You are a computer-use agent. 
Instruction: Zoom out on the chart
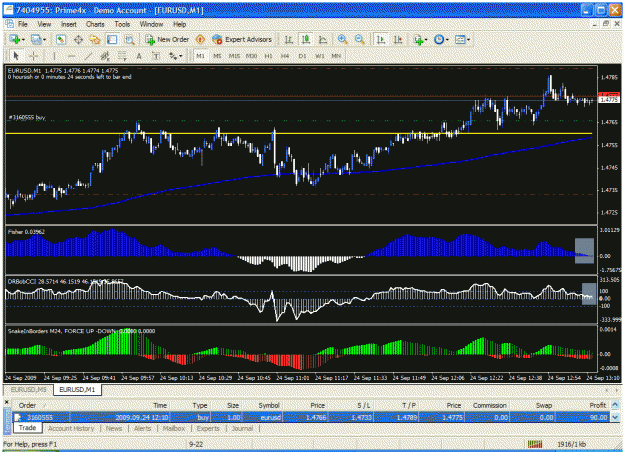(359, 39)
